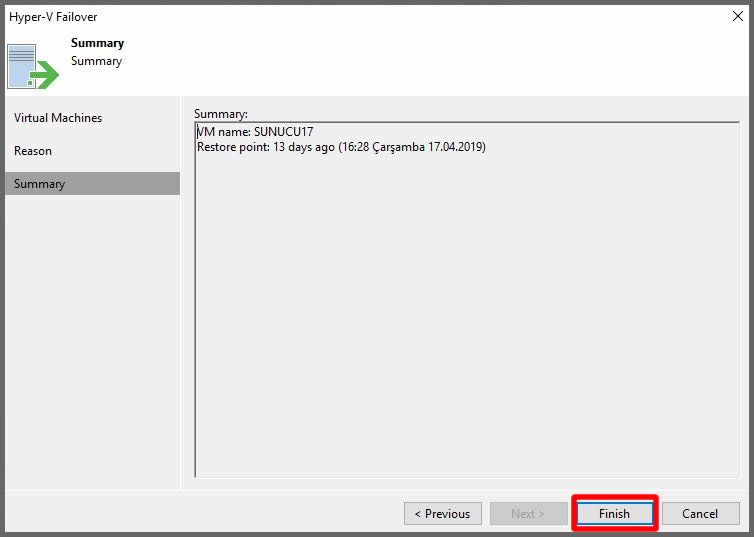Viewport: 754px width, 537px height.
Task: Click the Hyper-V Failover title bar text
Action: pos(54,17)
